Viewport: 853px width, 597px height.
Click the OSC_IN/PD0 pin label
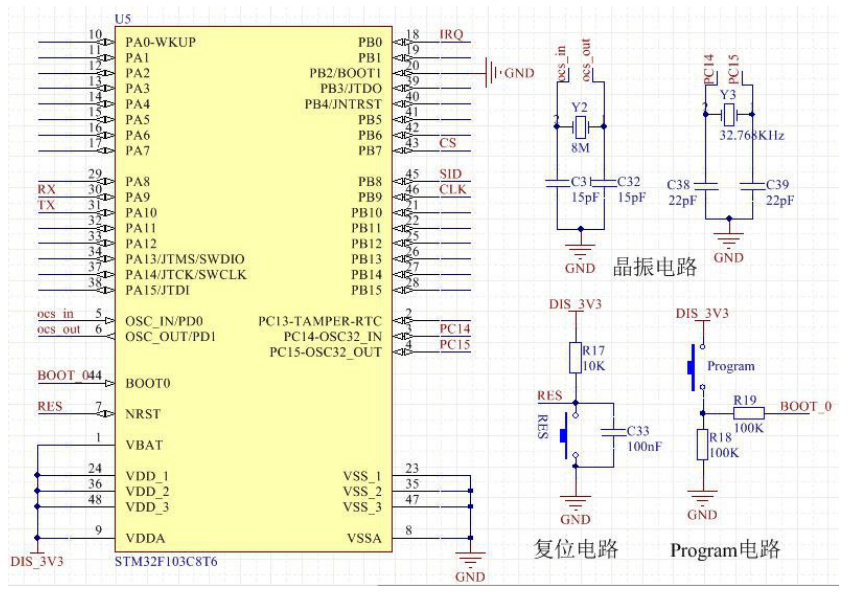coord(164,321)
